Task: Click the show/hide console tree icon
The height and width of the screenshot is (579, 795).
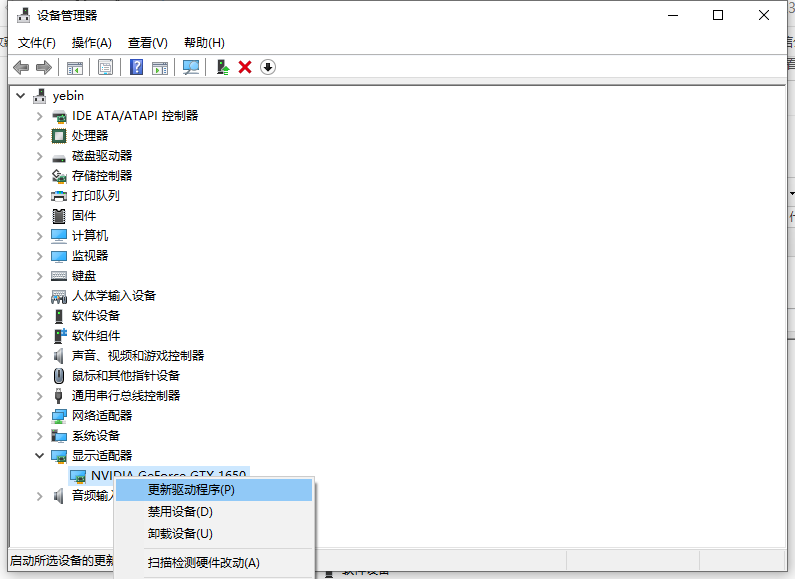Action: click(75, 67)
